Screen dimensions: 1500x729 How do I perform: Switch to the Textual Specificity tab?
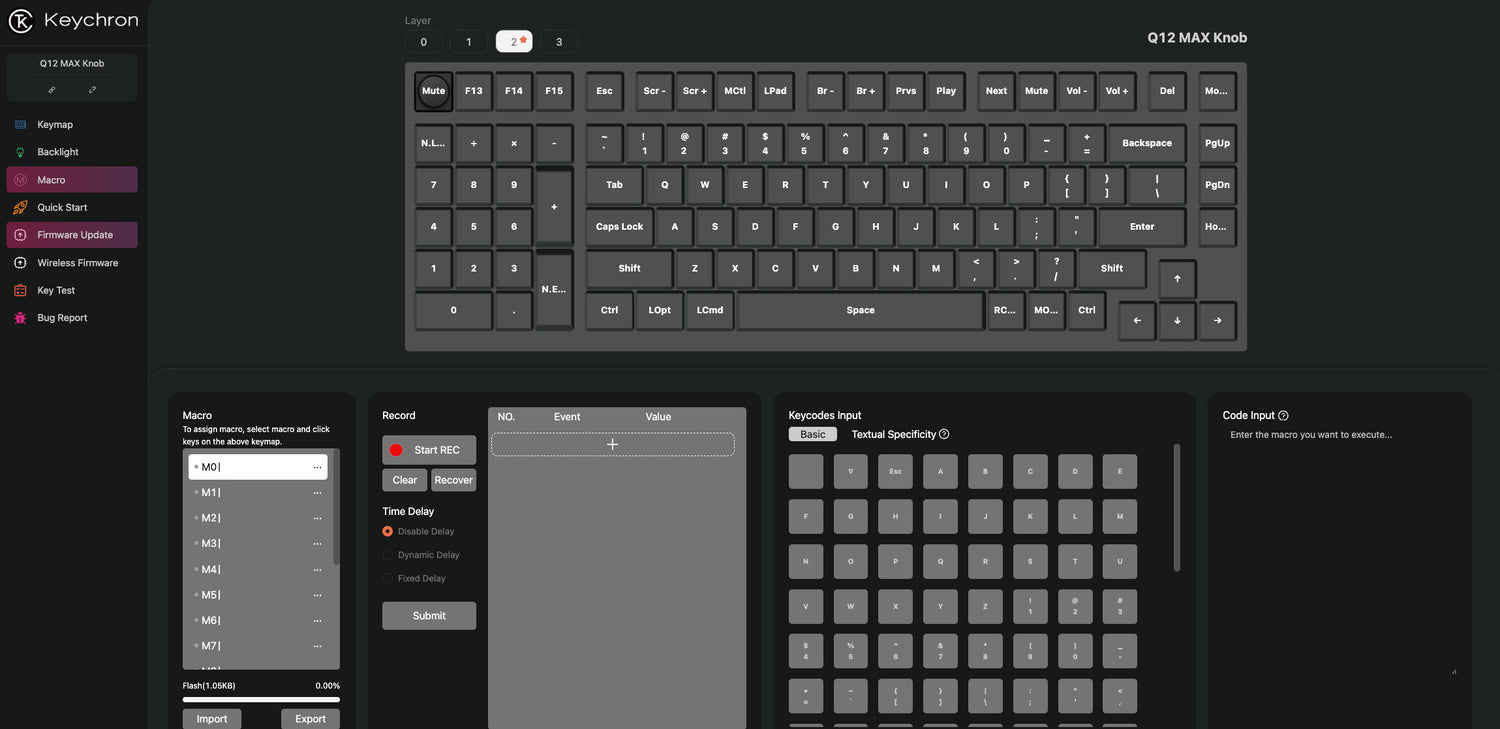coord(893,434)
